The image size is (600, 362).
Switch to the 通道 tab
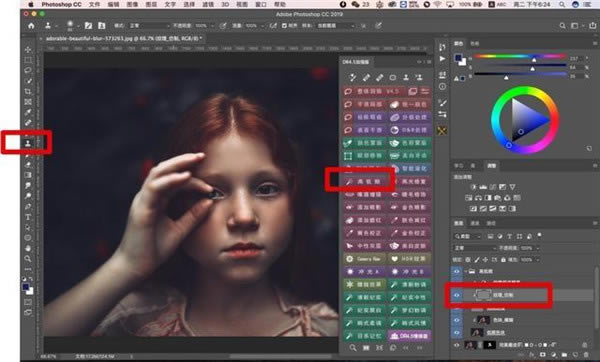[474, 223]
